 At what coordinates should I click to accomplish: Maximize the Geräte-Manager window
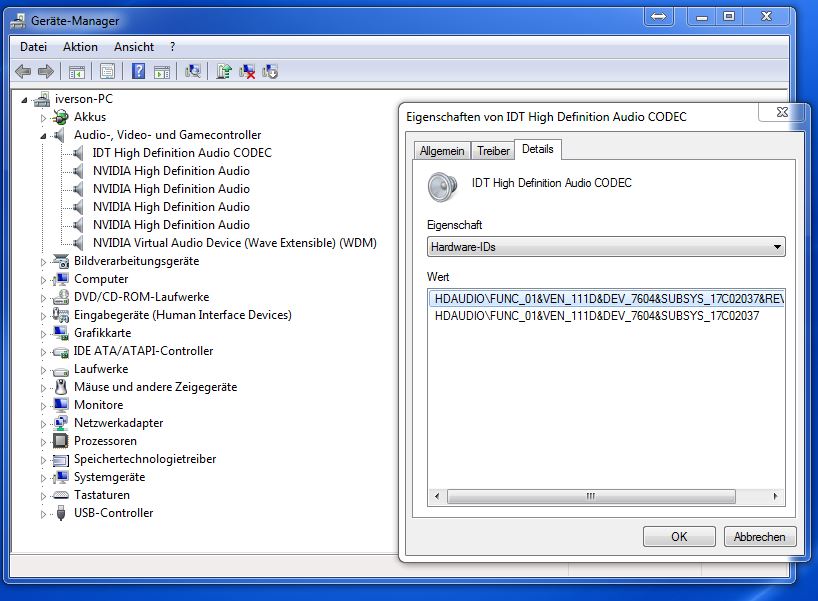point(729,17)
